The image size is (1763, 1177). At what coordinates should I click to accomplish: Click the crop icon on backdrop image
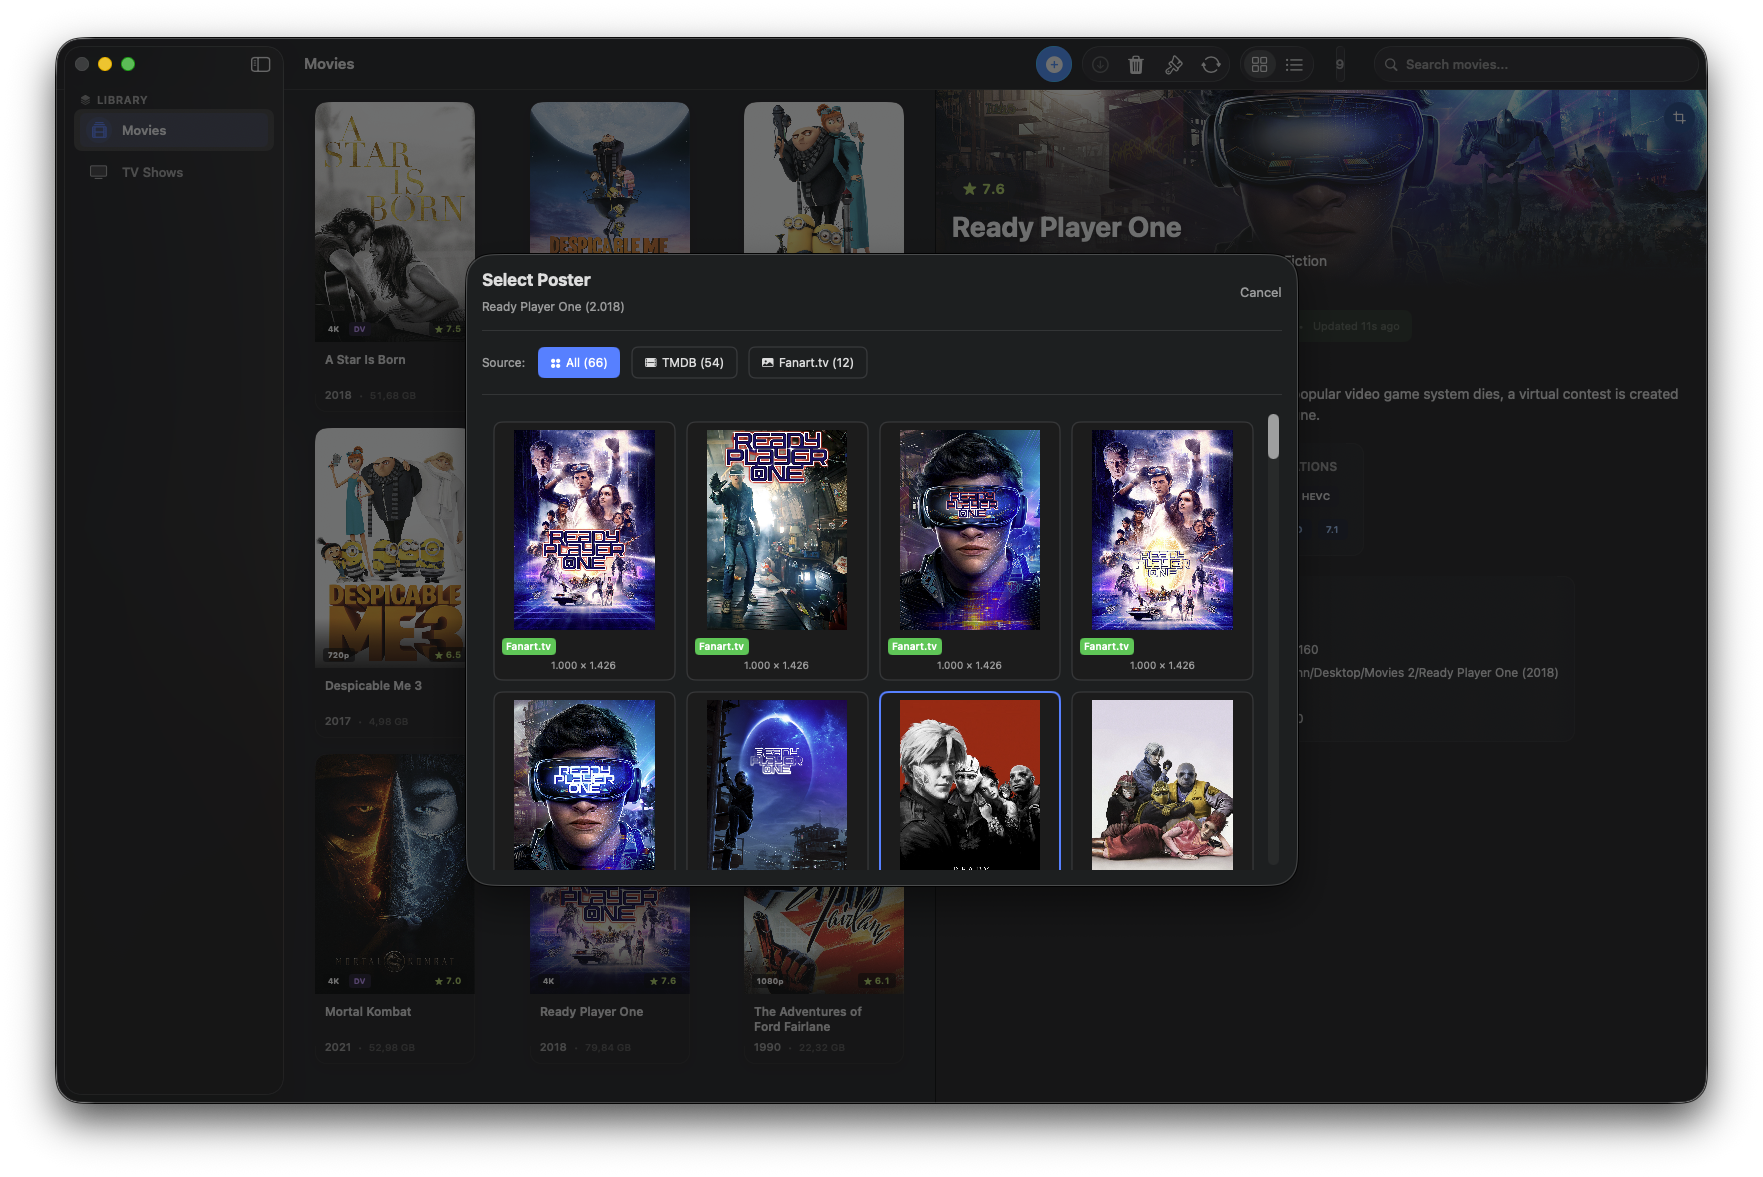point(1679,118)
